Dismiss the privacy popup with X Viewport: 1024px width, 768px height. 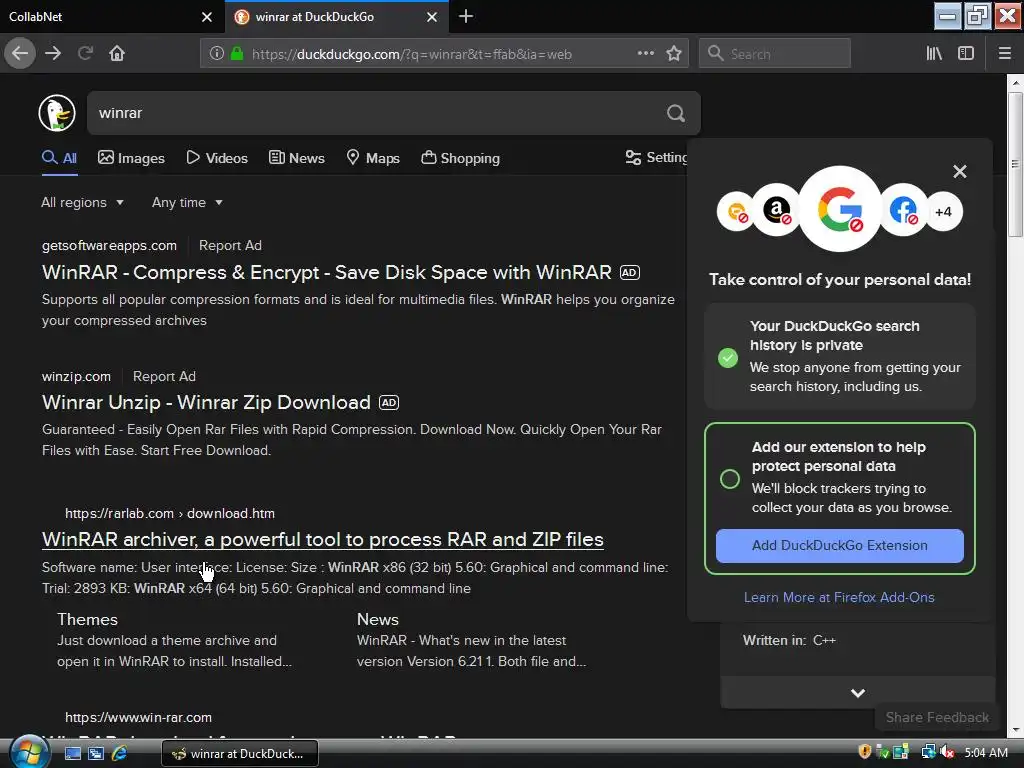[x=959, y=172]
